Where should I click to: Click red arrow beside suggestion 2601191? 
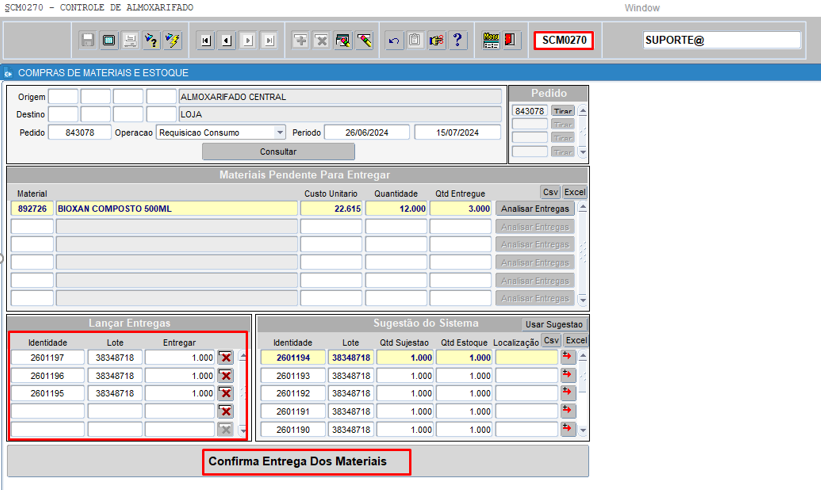pos(569,411)
